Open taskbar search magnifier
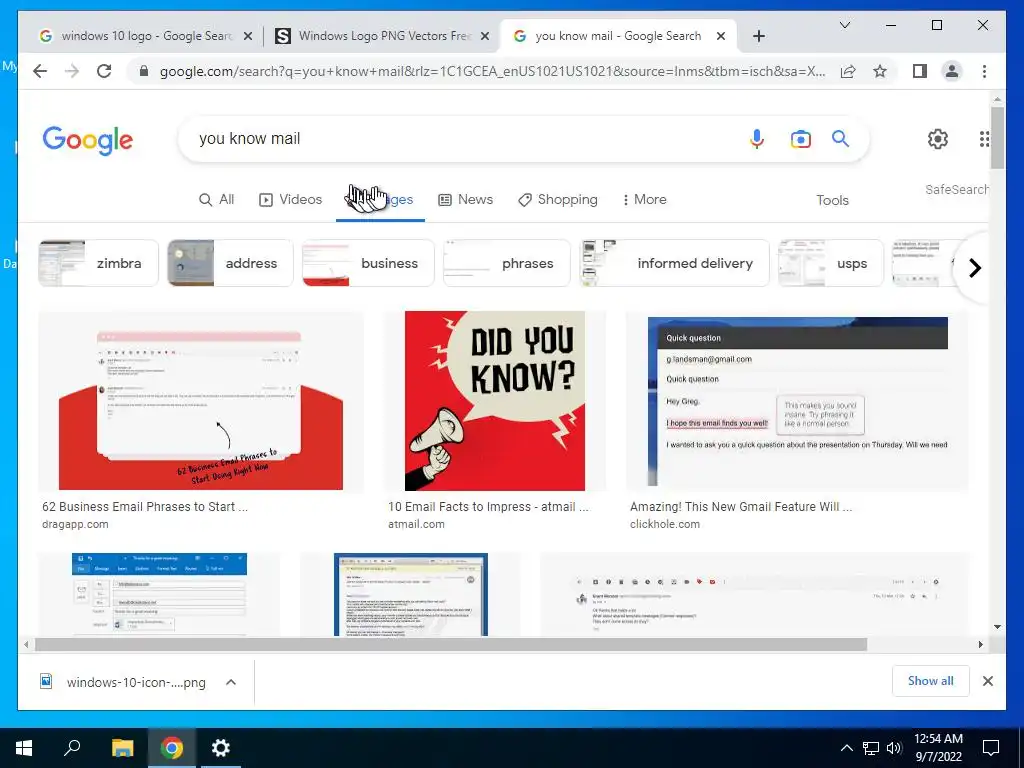 [x=72, y=748]
